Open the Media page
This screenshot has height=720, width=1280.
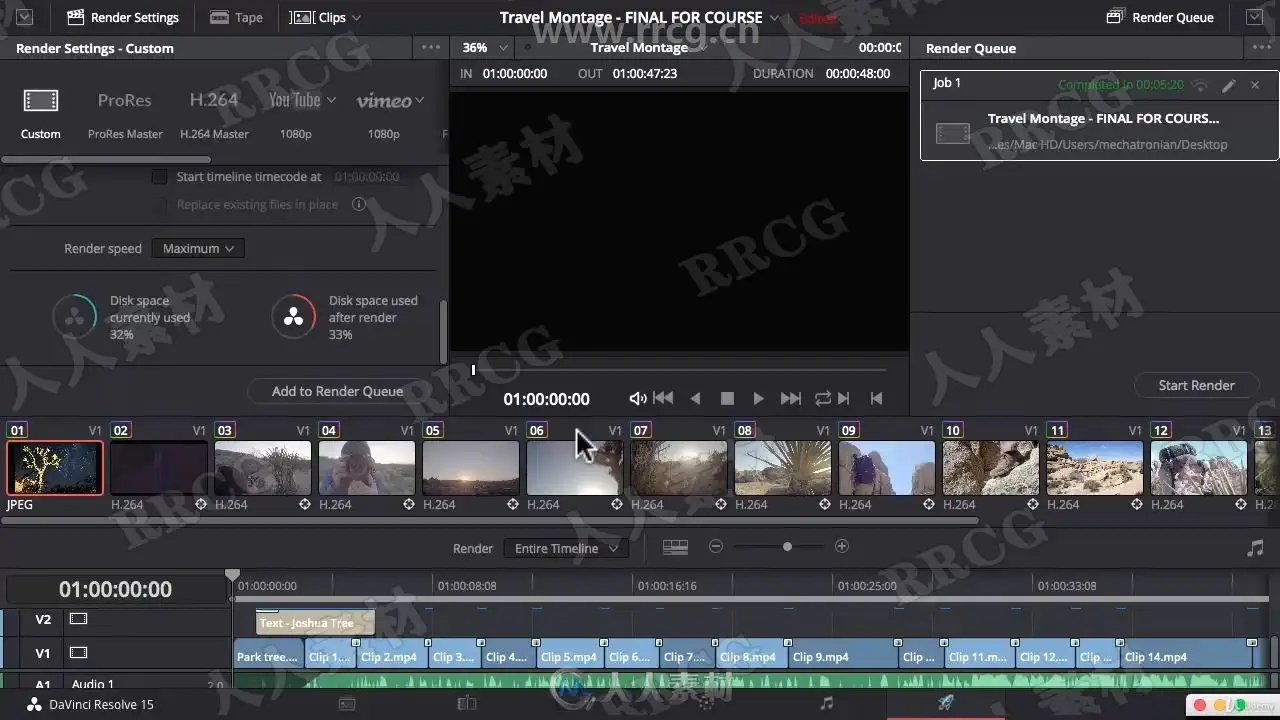click(x=347, y=704)
